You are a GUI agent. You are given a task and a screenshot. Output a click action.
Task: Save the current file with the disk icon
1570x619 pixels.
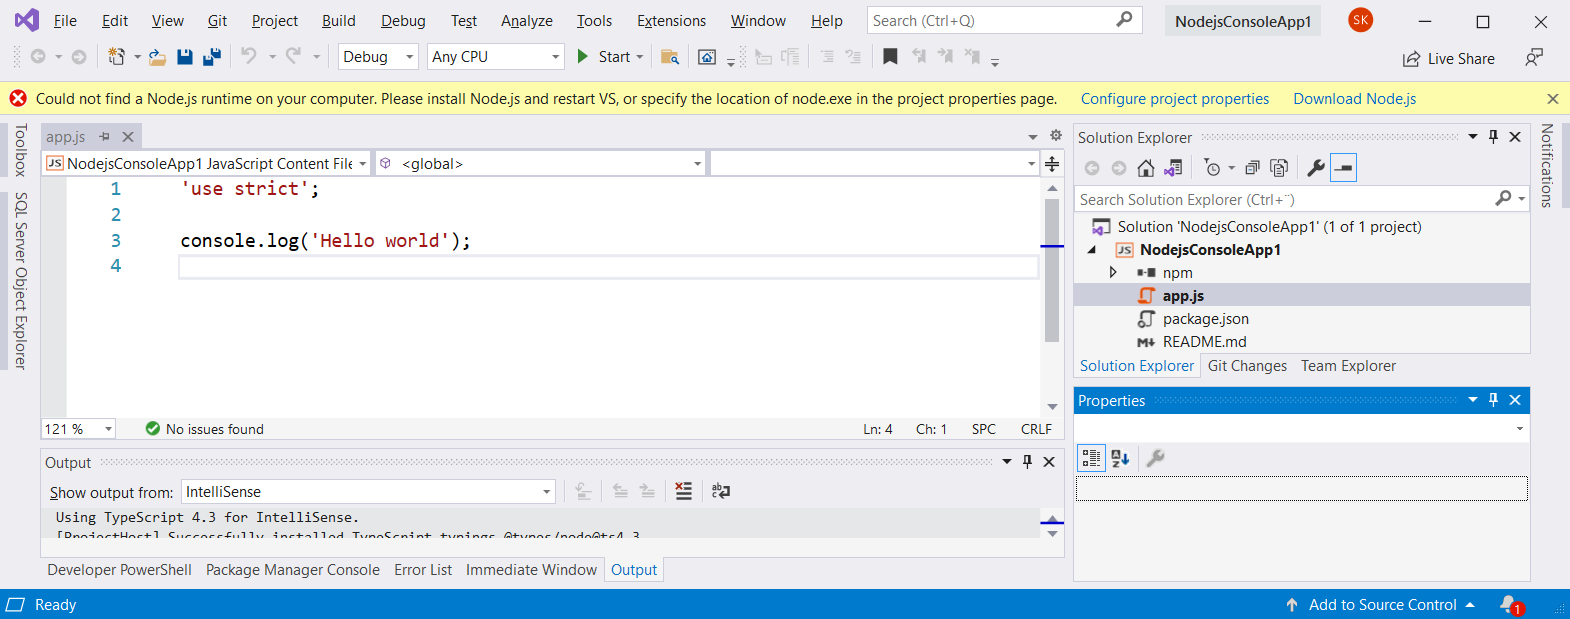185,57
